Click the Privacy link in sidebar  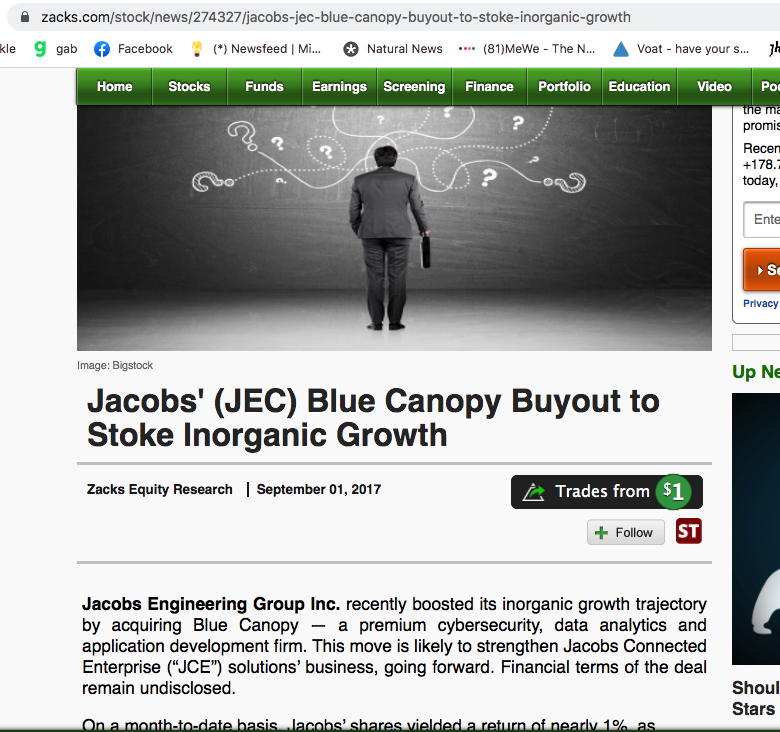point(761,303)
